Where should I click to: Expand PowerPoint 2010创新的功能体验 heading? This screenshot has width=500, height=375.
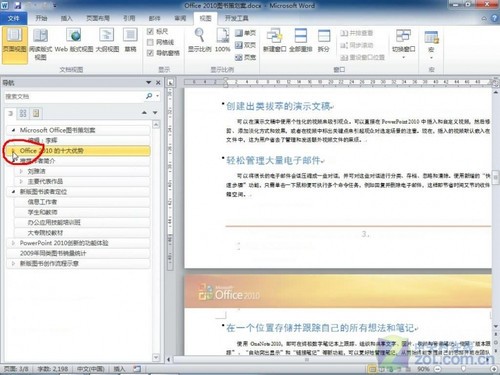13,243
